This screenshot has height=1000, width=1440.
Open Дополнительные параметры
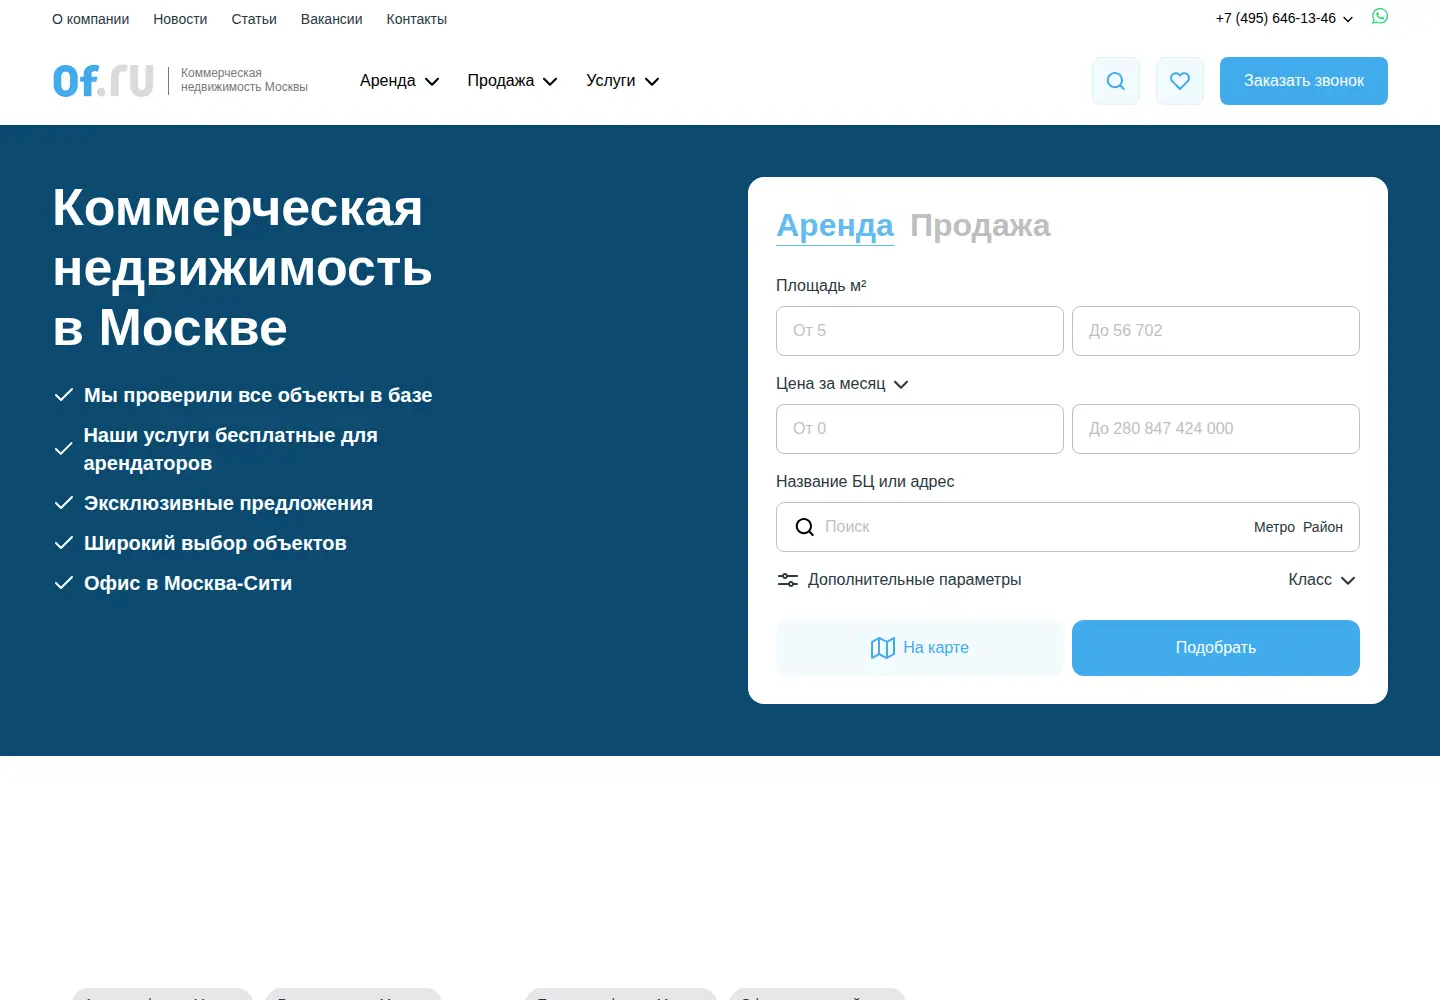coord(899,580)
